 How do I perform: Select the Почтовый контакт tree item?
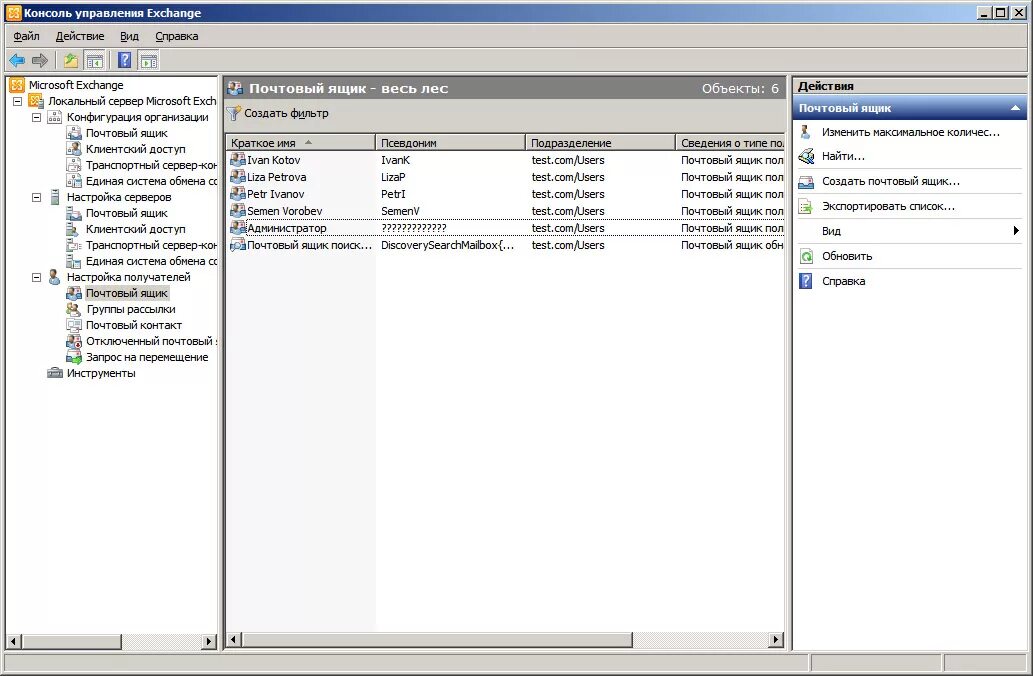coord(134,325)
